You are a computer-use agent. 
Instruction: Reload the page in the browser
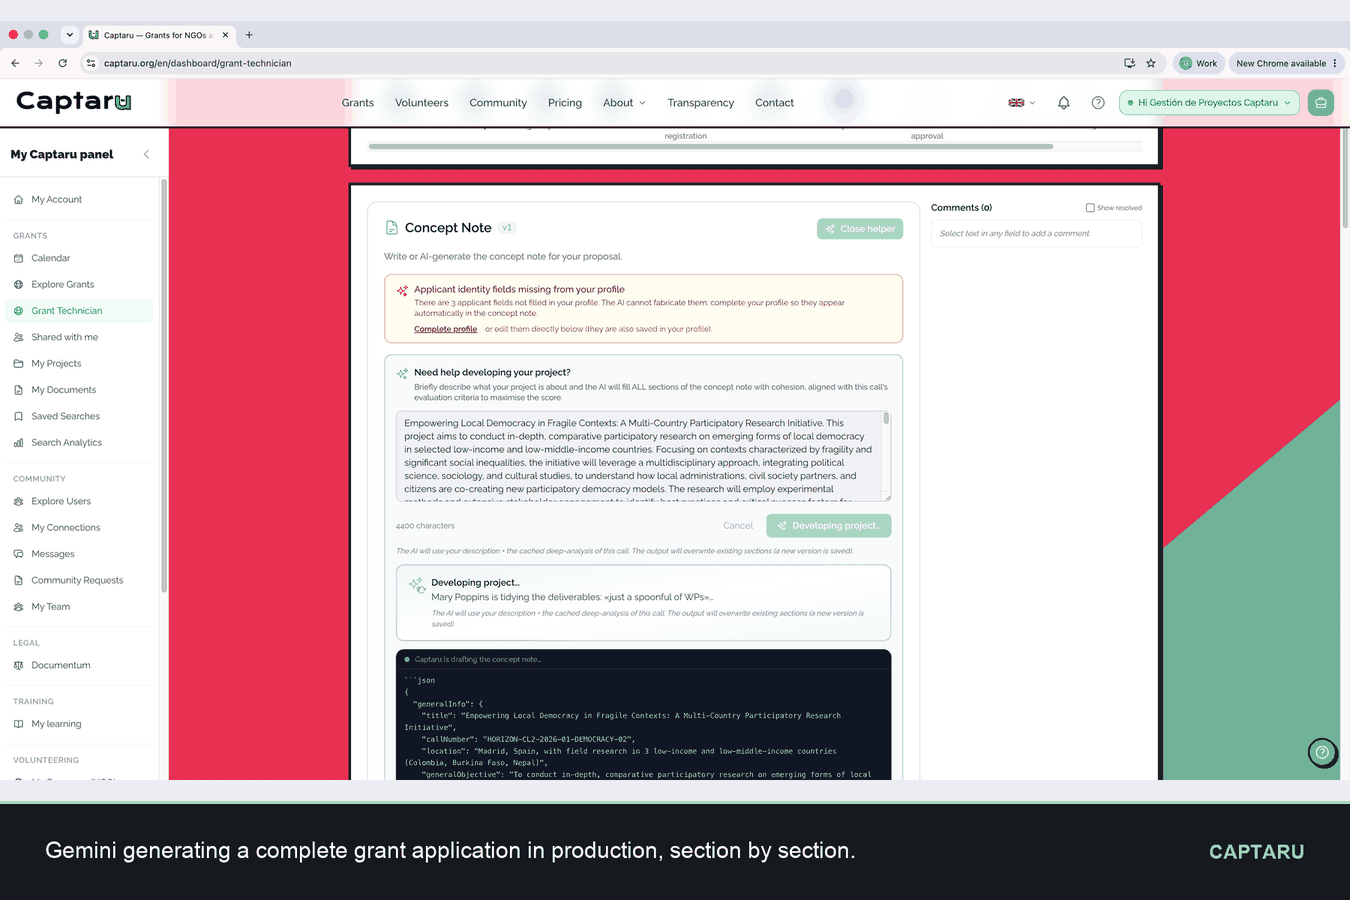click(62, 63)
